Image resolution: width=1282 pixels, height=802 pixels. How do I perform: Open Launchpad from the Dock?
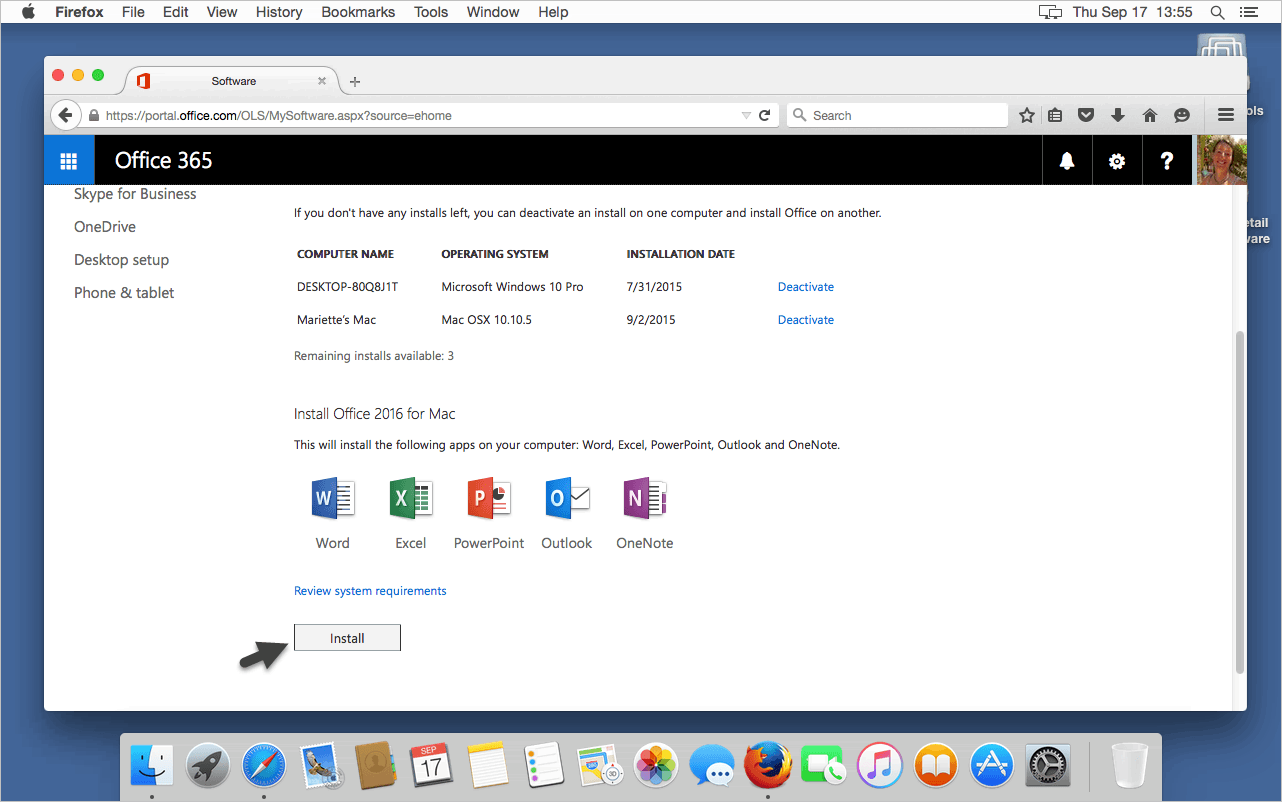(208, 766)
